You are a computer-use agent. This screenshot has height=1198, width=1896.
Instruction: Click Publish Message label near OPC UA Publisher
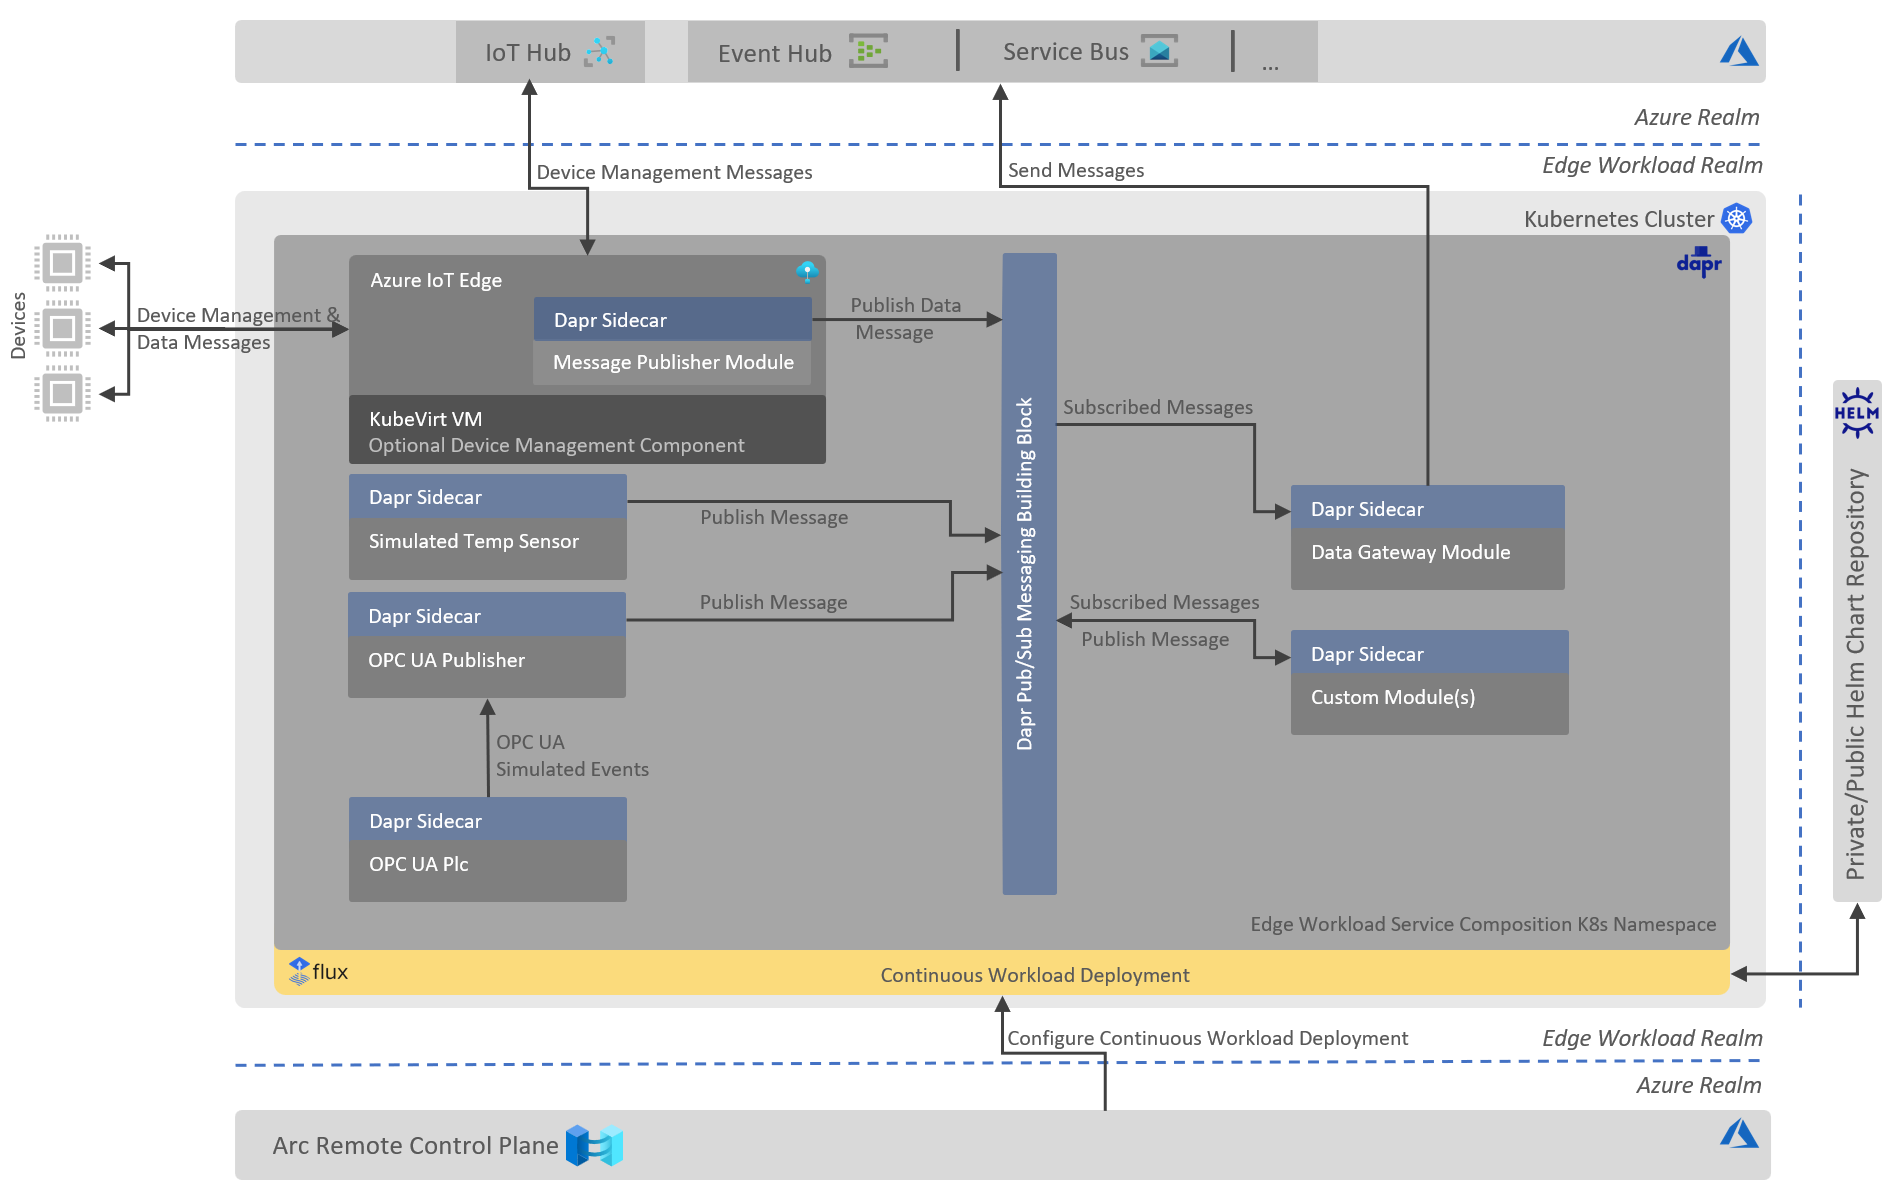[x=773, y=602]
